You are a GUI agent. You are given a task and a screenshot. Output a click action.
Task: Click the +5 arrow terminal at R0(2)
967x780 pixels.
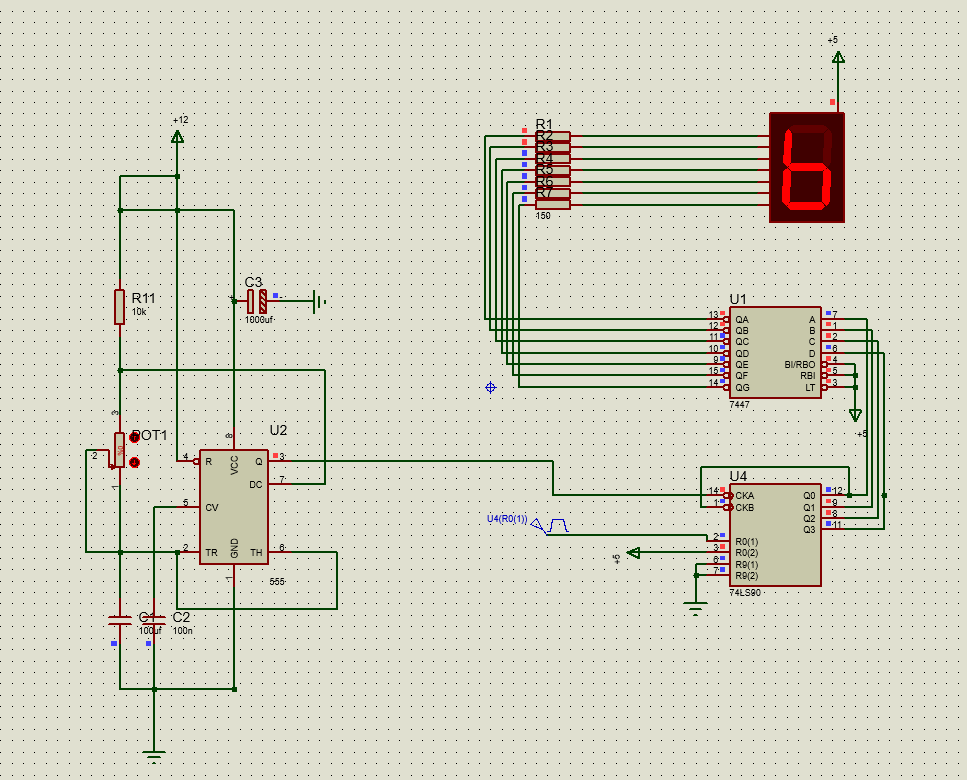(x=633, y=552)
